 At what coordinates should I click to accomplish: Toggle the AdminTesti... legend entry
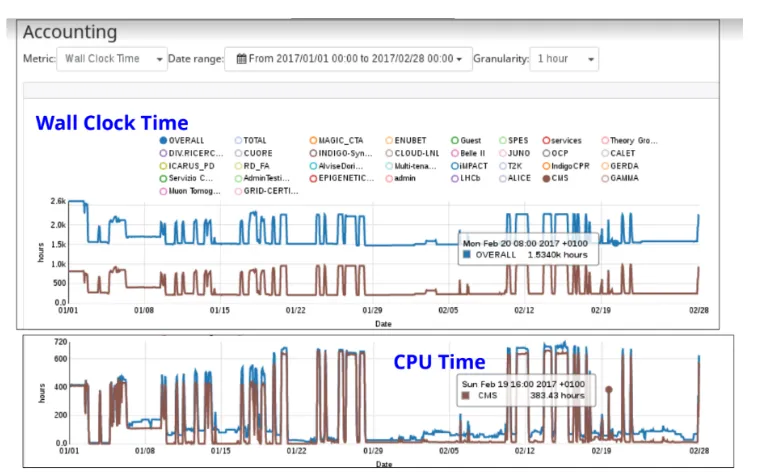(x=262, y=178)
